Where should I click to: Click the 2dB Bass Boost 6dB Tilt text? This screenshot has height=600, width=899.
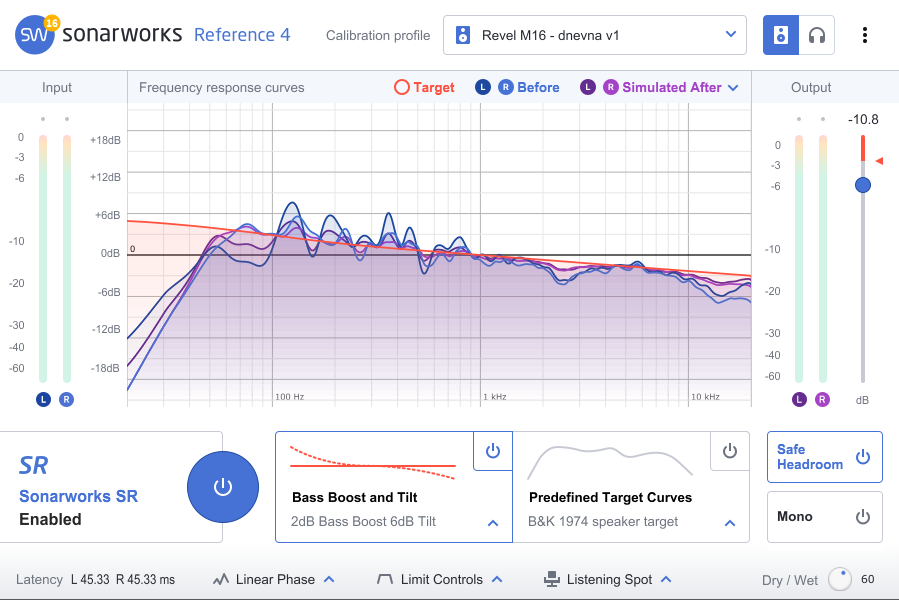tap(363, 521)
